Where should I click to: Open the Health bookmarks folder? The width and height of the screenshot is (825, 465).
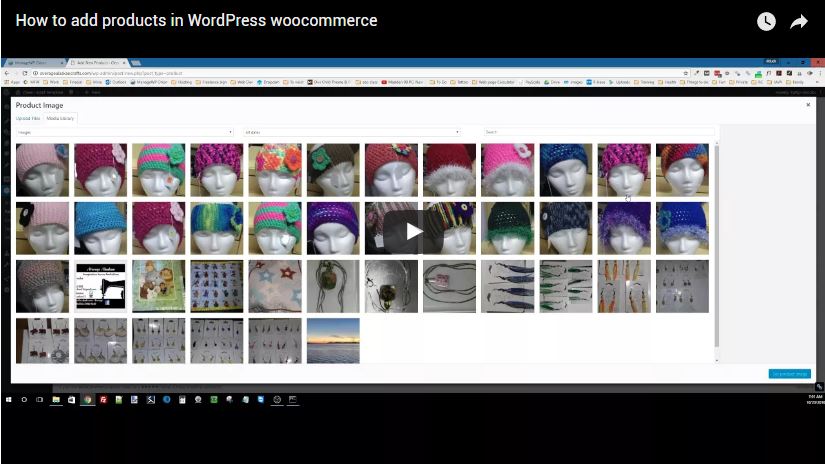tap(667, 82)
